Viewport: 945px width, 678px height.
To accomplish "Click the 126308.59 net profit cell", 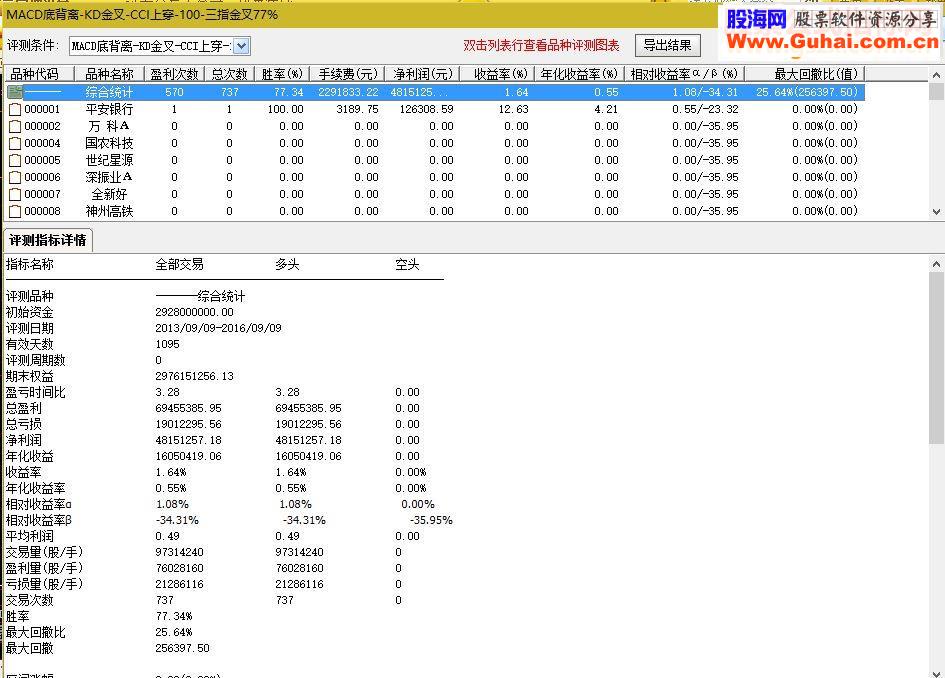I will [427, 110].
